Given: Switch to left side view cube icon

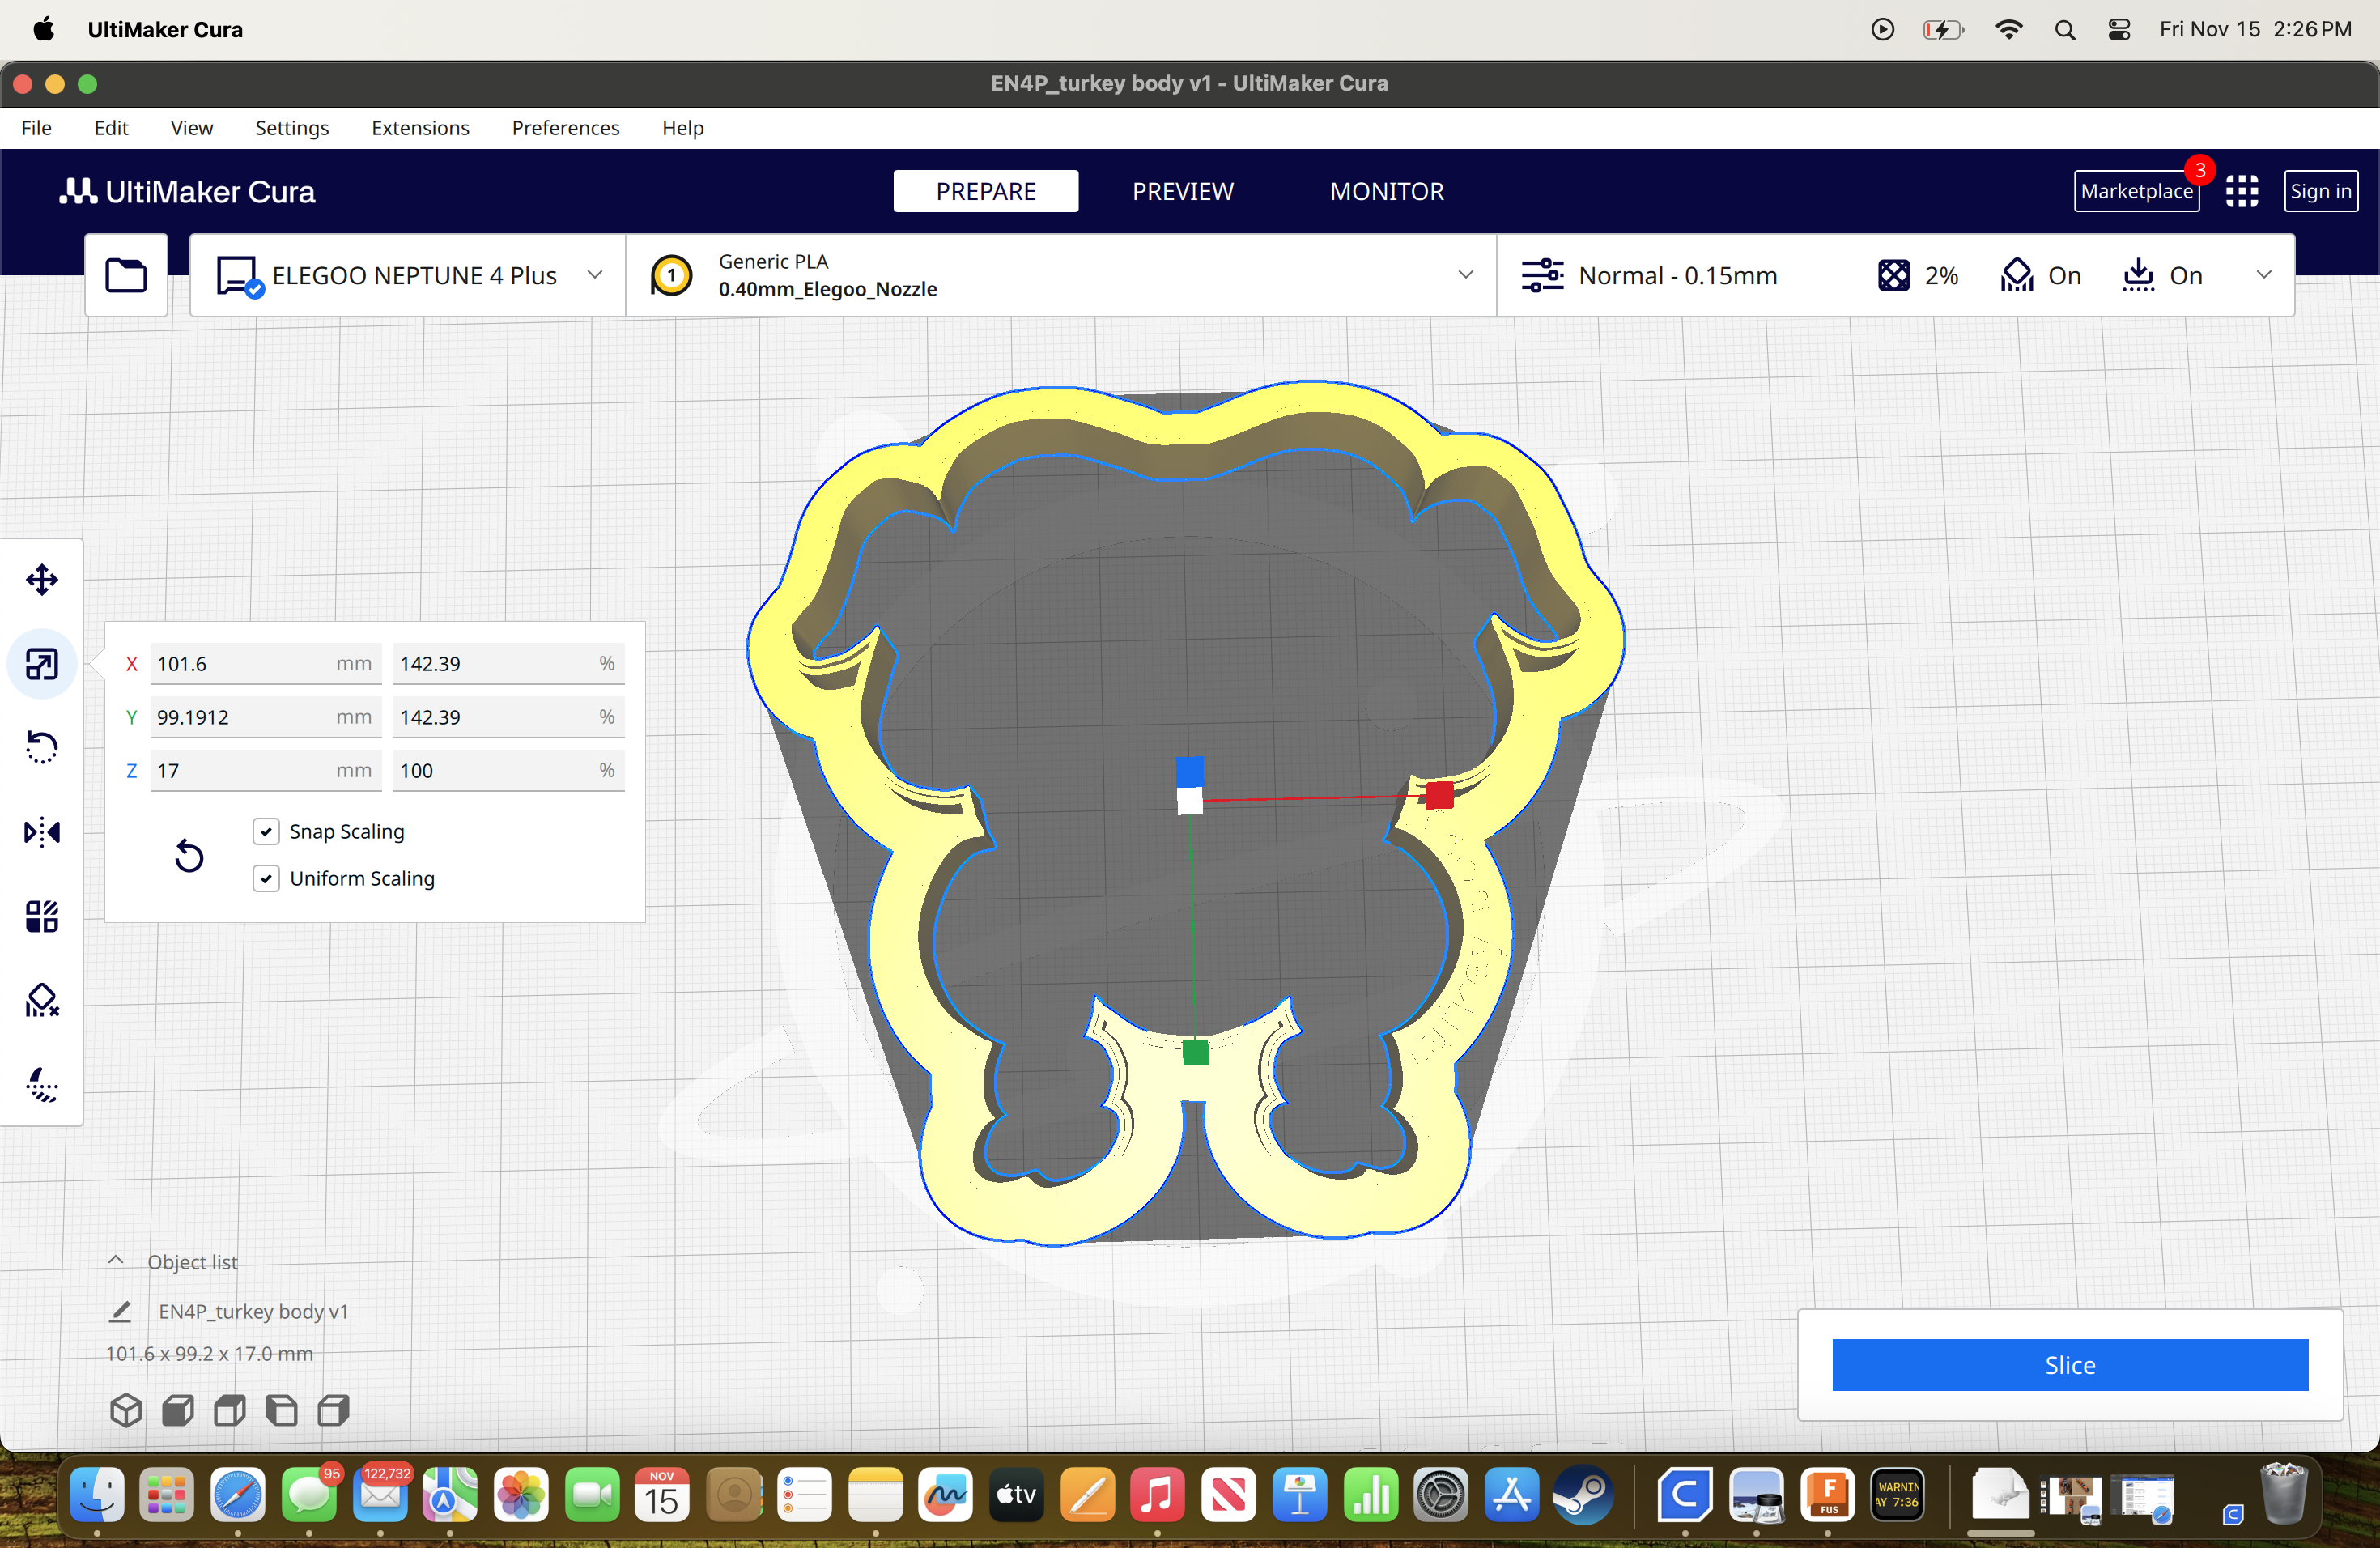Looking at the screenshot, I should click(282, 1411).
